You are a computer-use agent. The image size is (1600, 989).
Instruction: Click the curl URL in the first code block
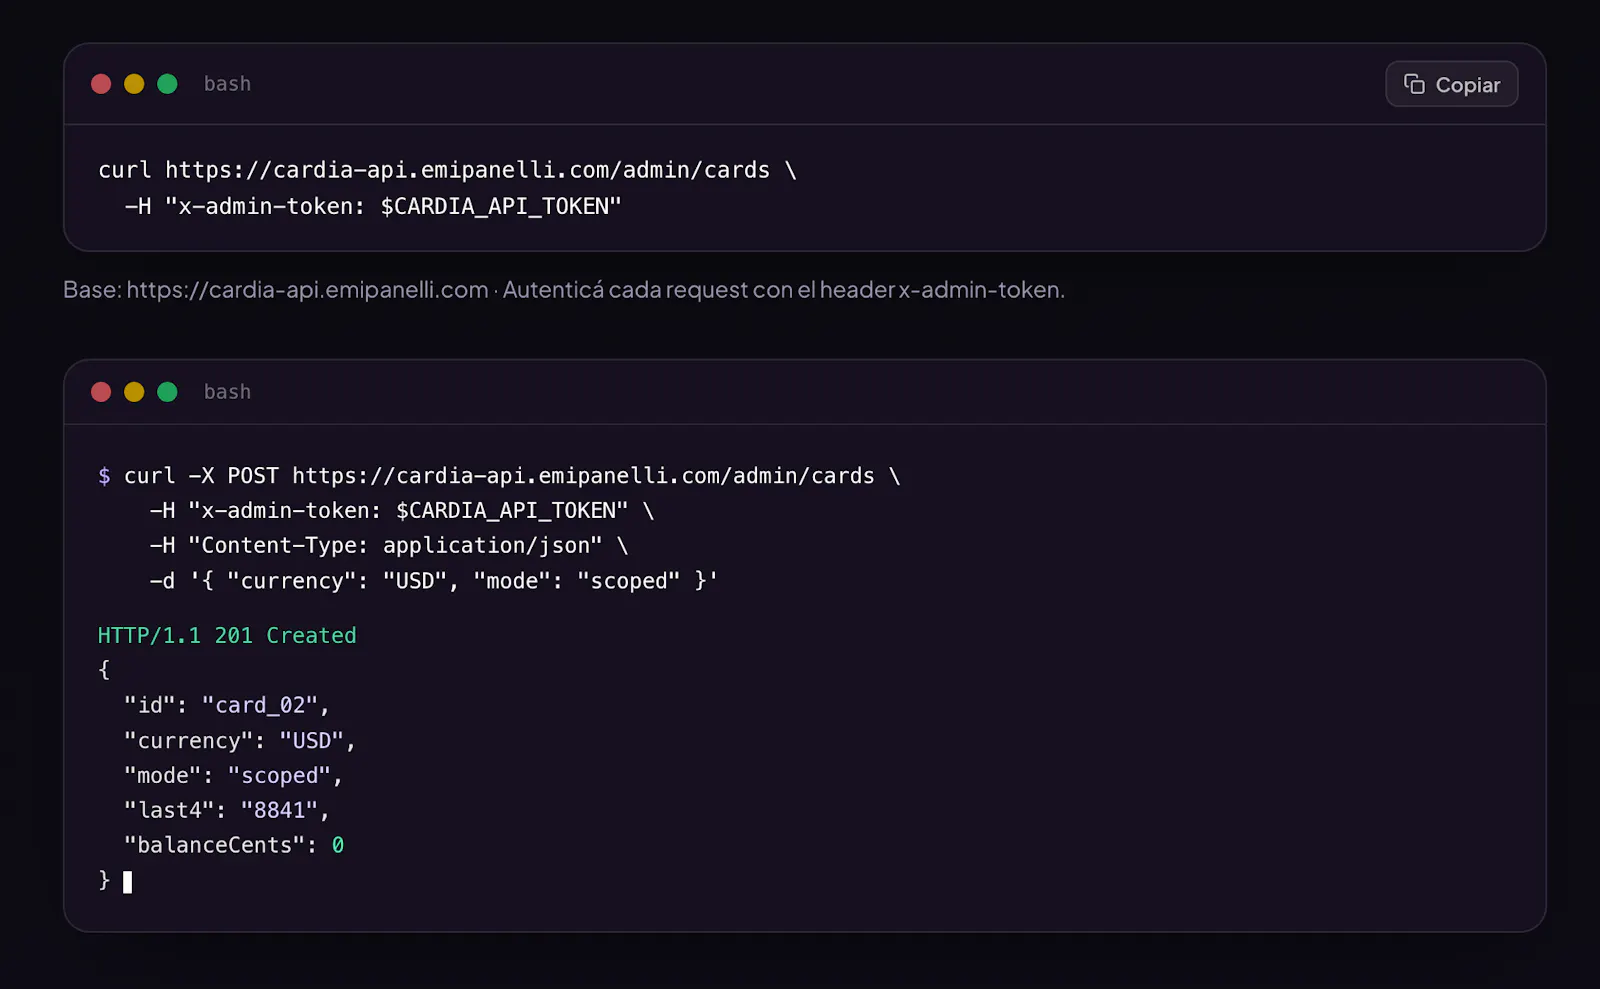point(468,170)
